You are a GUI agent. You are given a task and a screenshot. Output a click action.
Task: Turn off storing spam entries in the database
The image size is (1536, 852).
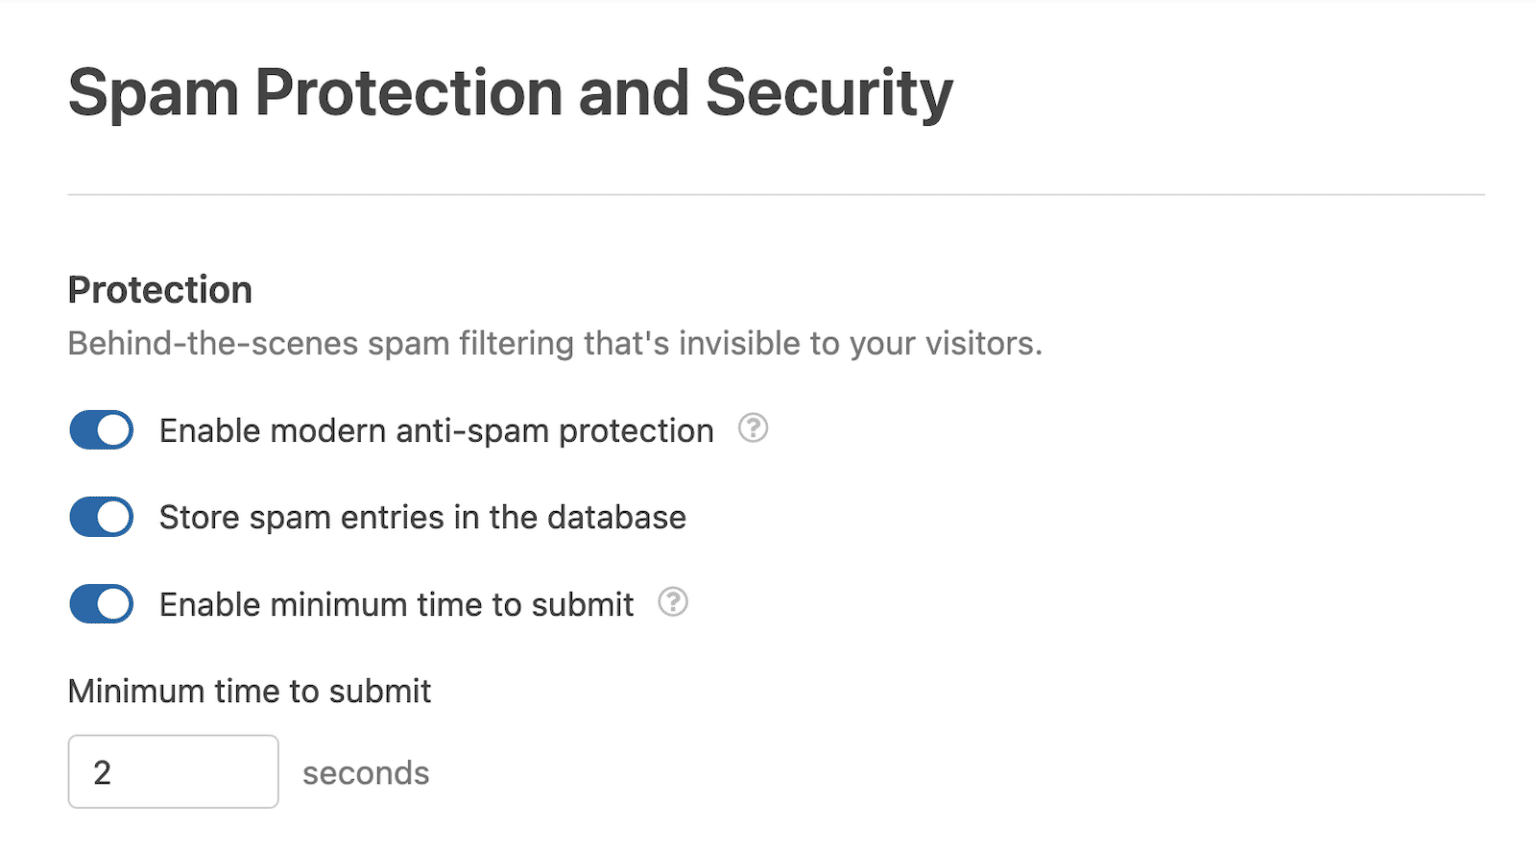[x=100, y=517]
